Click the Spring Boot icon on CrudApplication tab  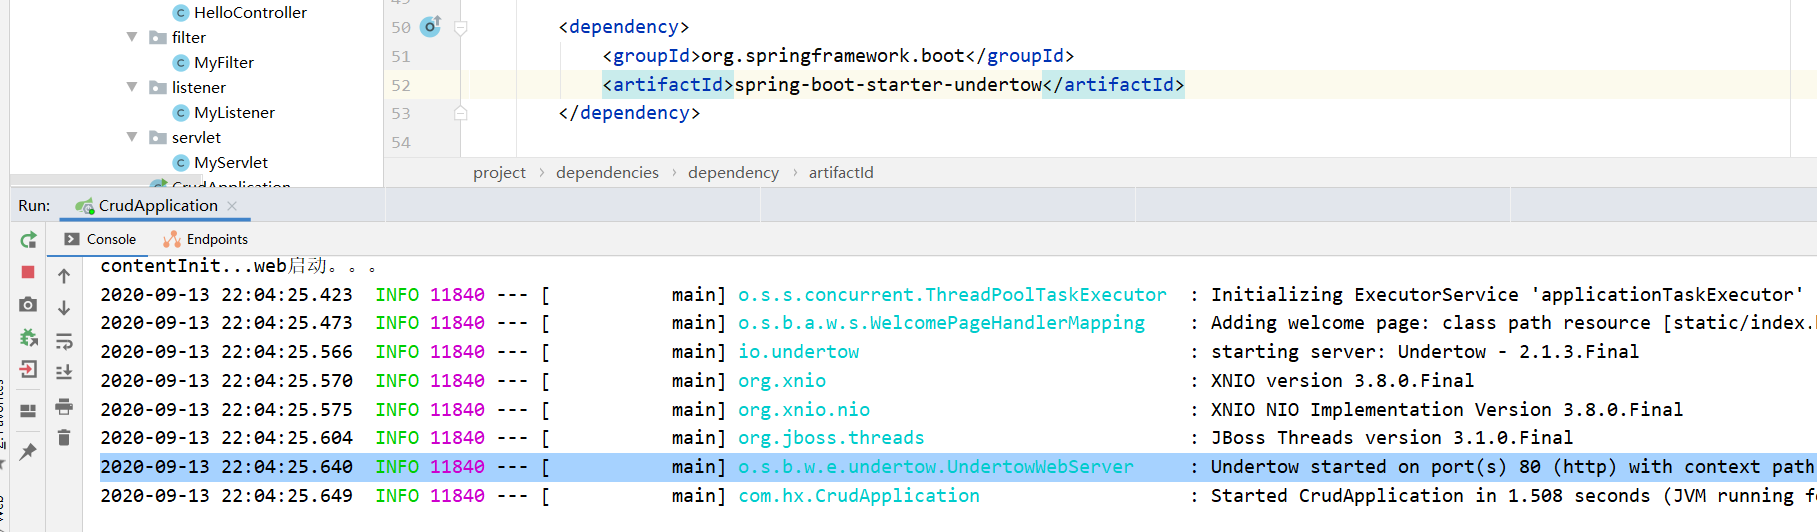(85, 206)
